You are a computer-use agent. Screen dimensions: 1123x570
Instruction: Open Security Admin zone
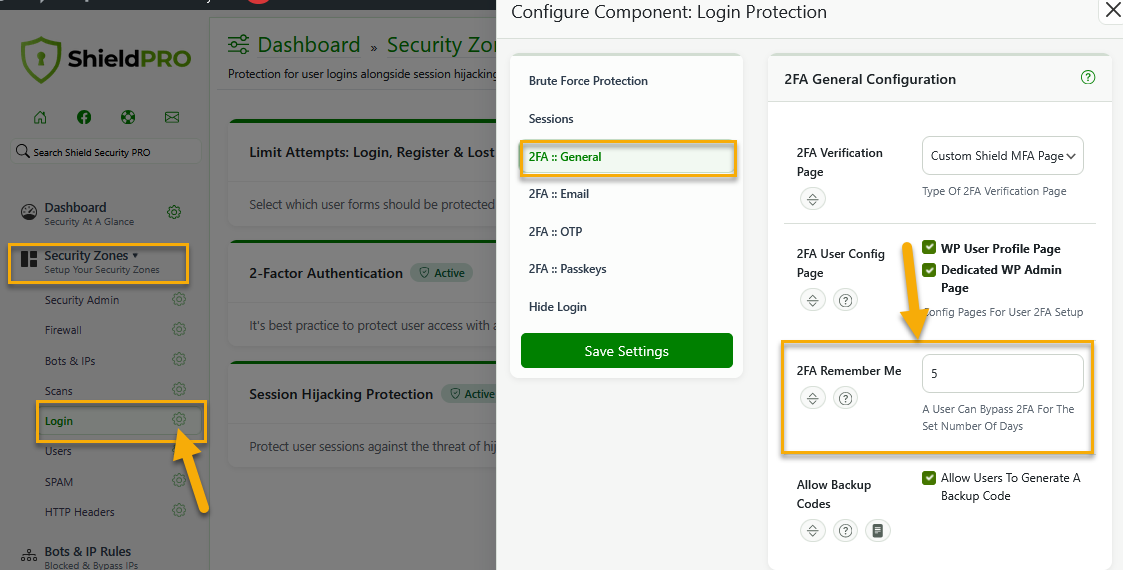[82, 300]
